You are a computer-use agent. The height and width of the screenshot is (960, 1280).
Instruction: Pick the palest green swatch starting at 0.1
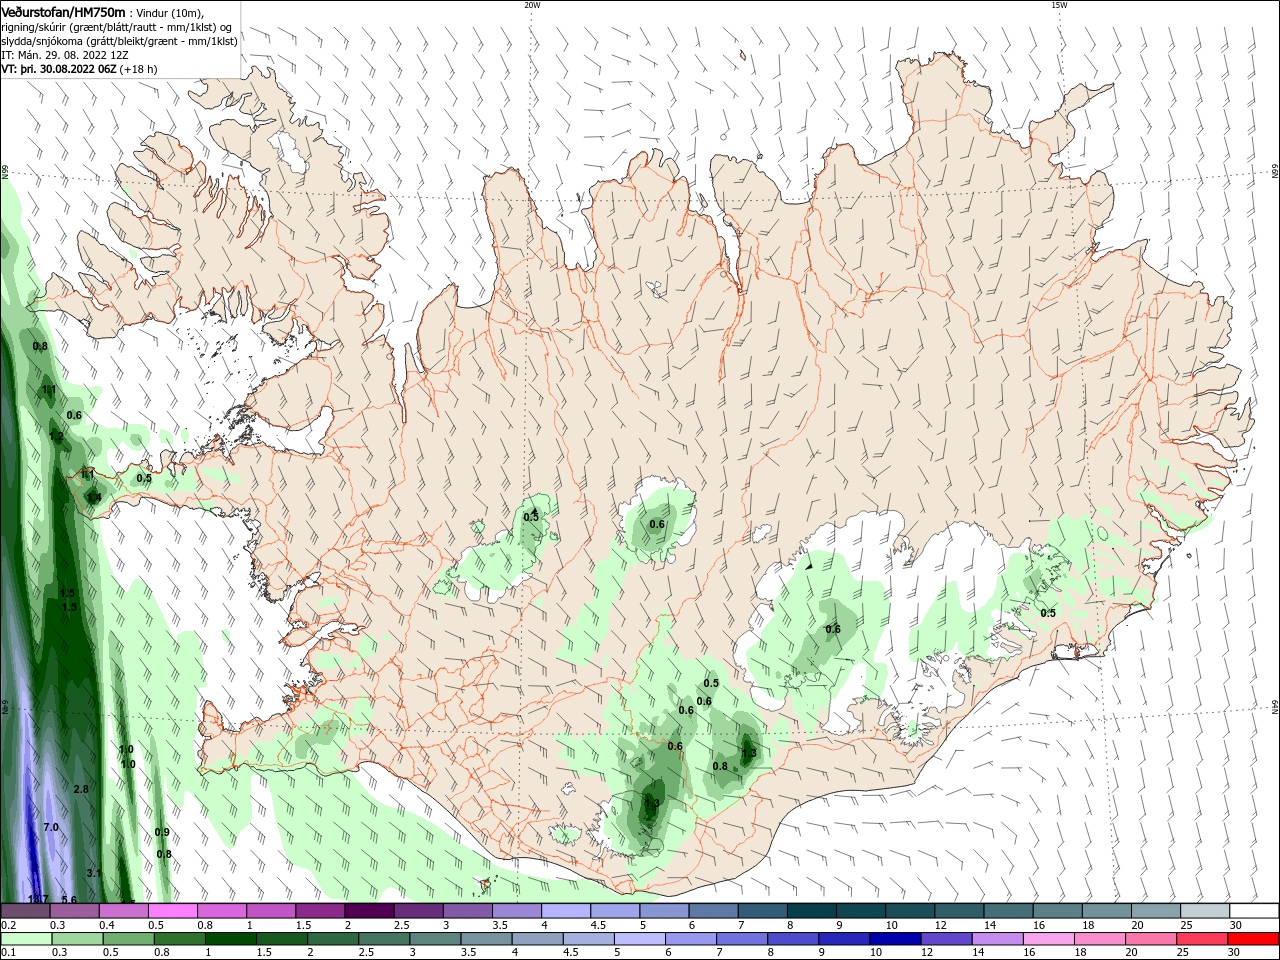click(x=26, y=939)
